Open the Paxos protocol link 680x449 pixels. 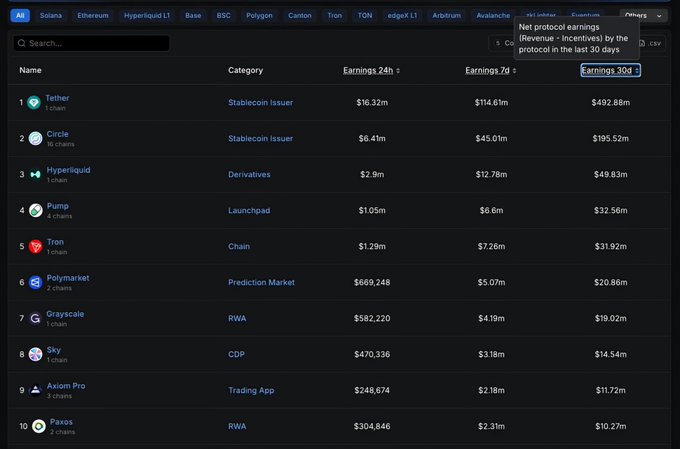click(x=61, y=422)
